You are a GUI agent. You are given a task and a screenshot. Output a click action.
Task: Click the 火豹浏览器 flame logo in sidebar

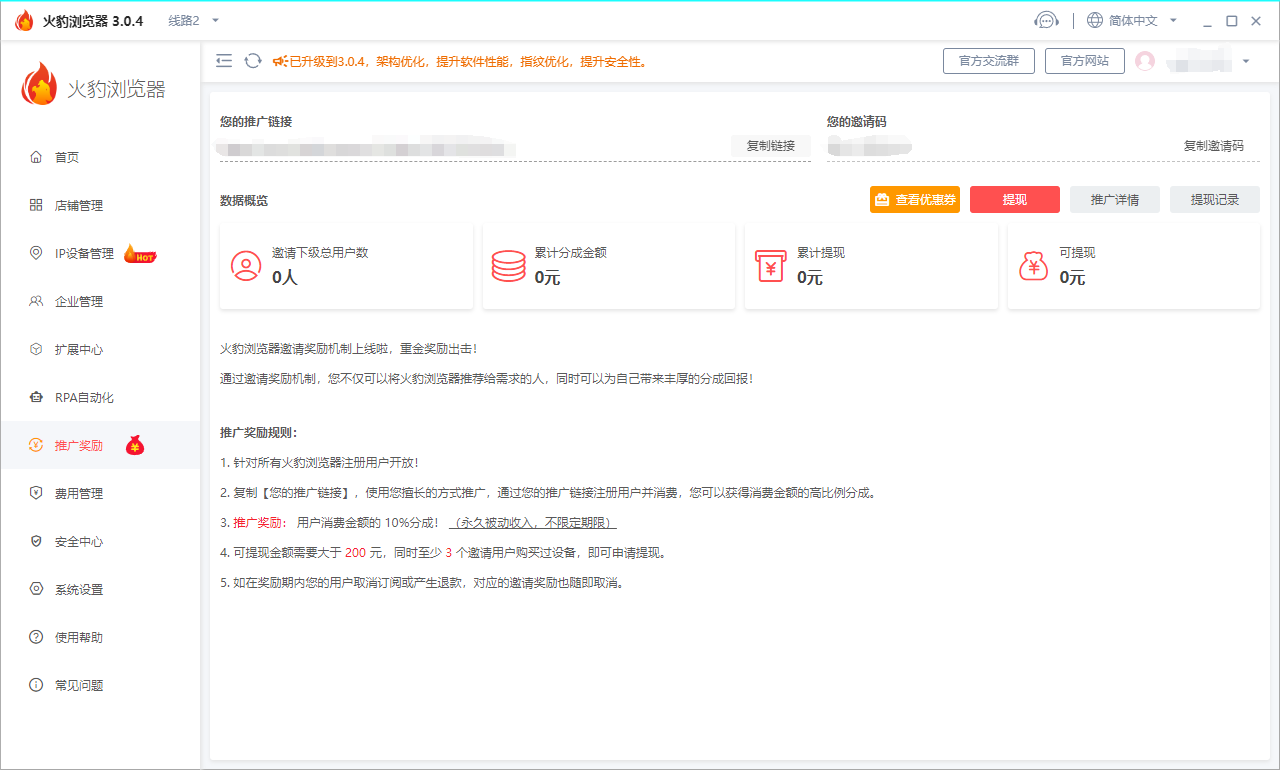39,84
